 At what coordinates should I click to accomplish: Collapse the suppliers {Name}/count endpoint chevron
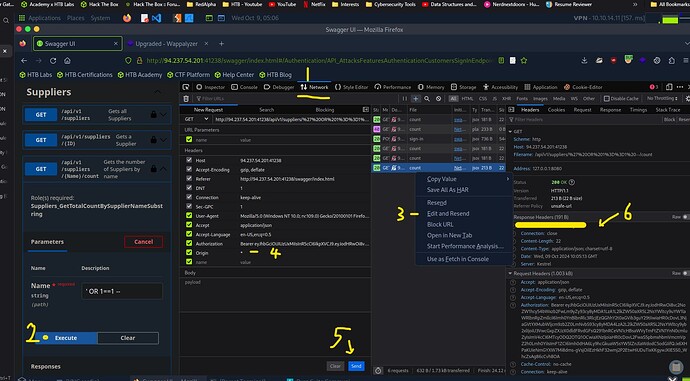[x=164, y=169]
